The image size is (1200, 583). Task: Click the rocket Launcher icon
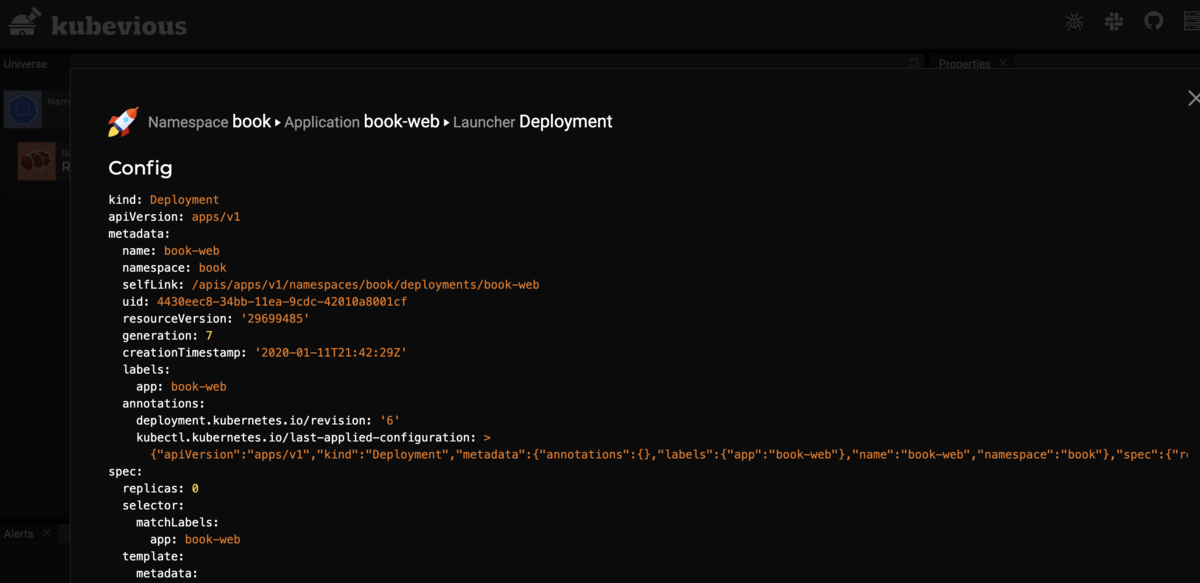click(x=123, y=122)
